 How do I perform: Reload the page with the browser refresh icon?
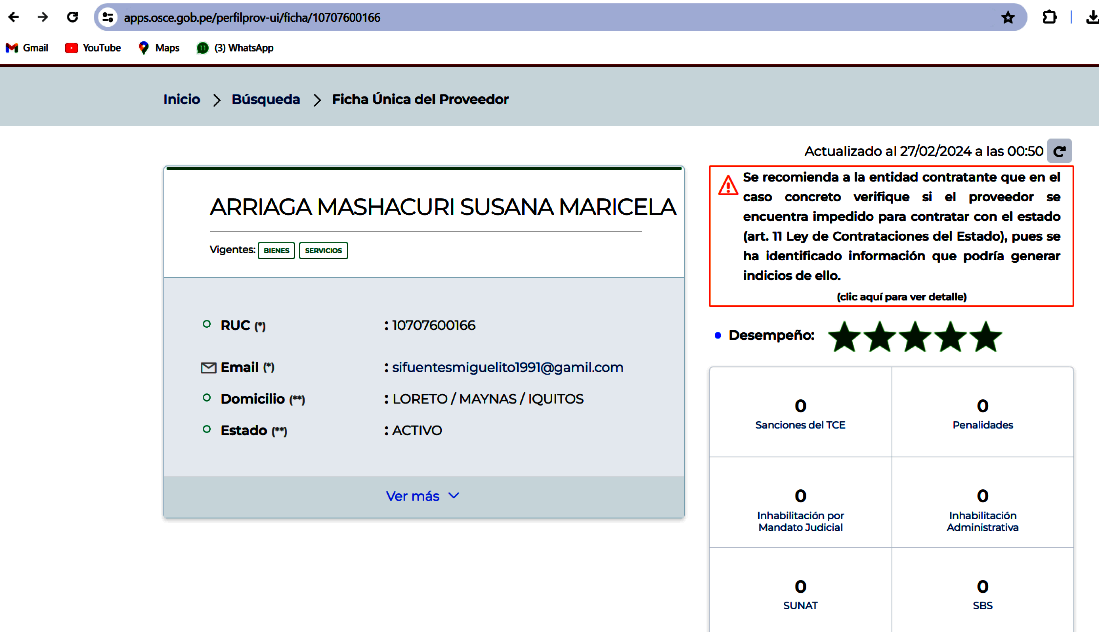click(x=72, y=17)
